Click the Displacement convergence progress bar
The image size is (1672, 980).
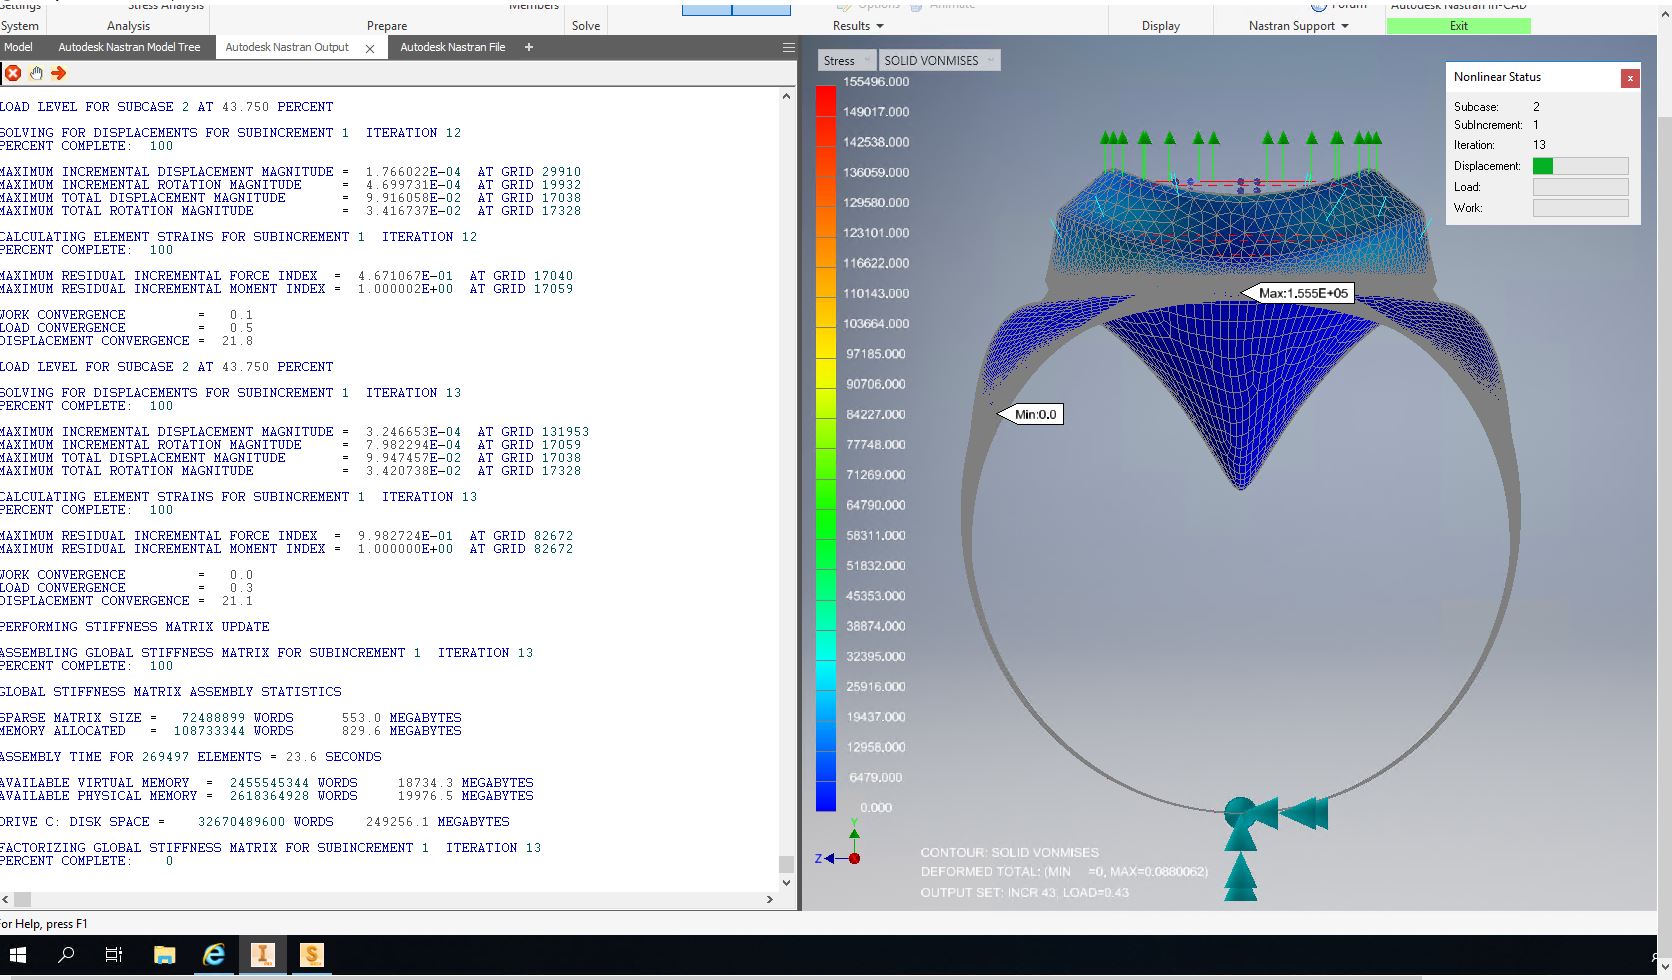coord(1580,166)
